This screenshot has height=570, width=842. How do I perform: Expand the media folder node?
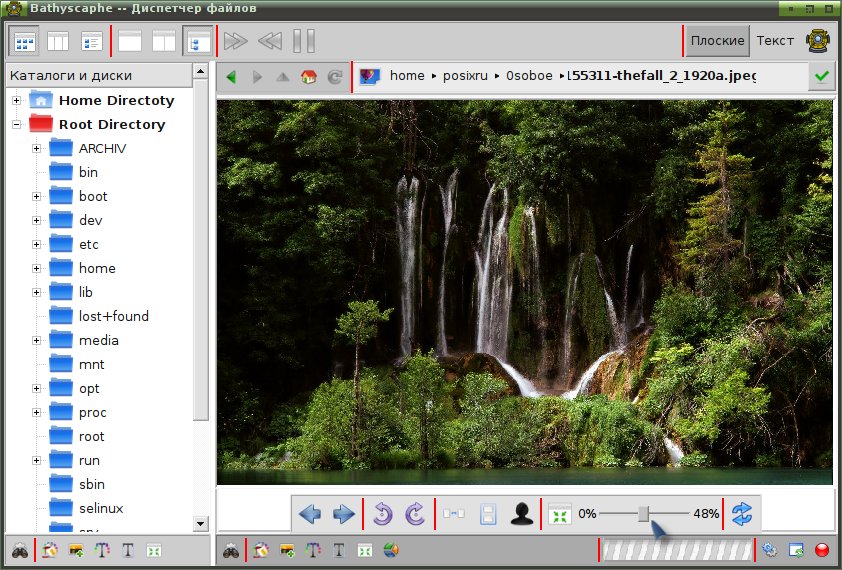click(x=37, y=341)
